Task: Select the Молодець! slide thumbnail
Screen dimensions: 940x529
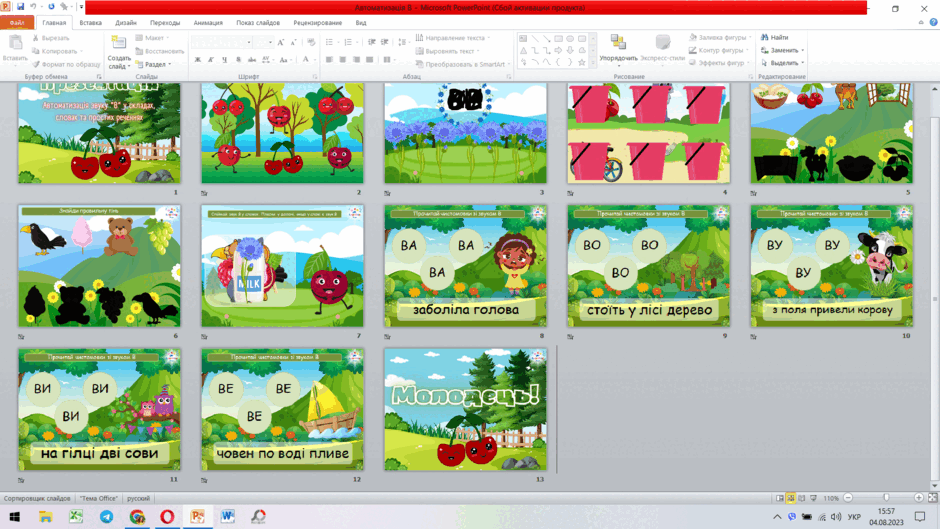Action: point(465,410)
